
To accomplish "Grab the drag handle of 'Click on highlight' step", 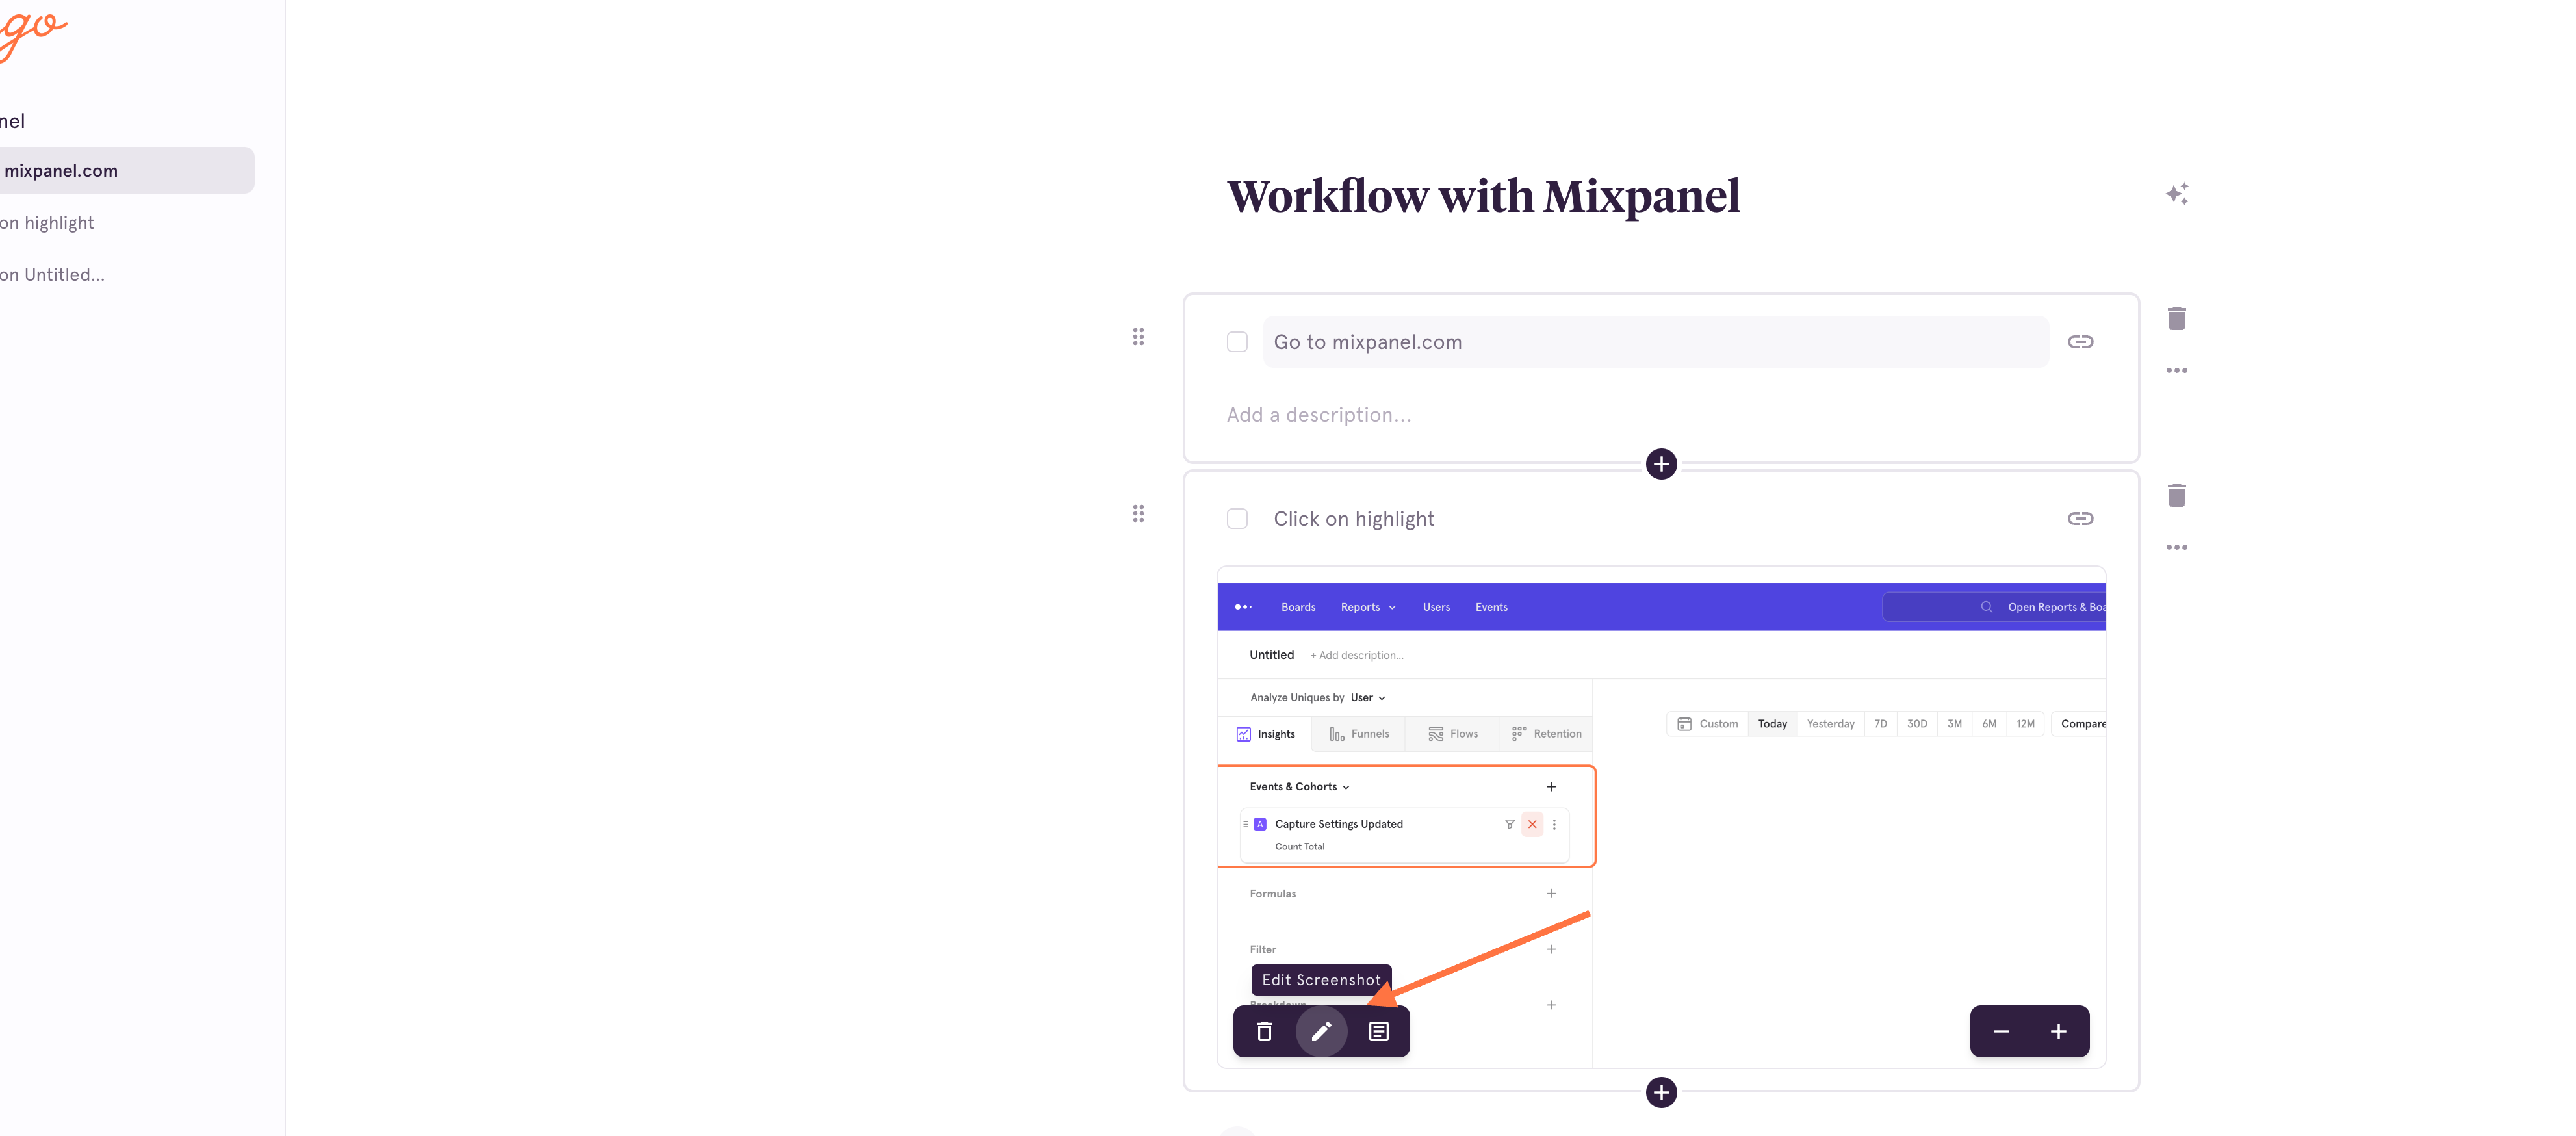I will coord(1138,514).
